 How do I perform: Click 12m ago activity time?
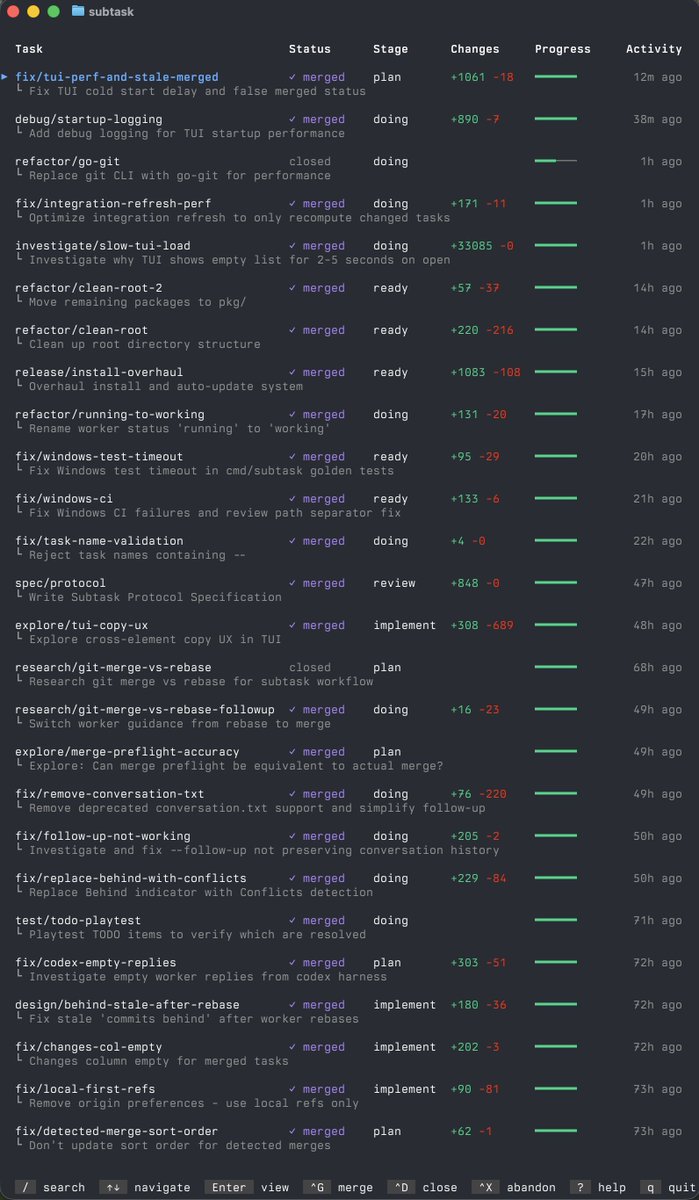[x=658, y=77]
